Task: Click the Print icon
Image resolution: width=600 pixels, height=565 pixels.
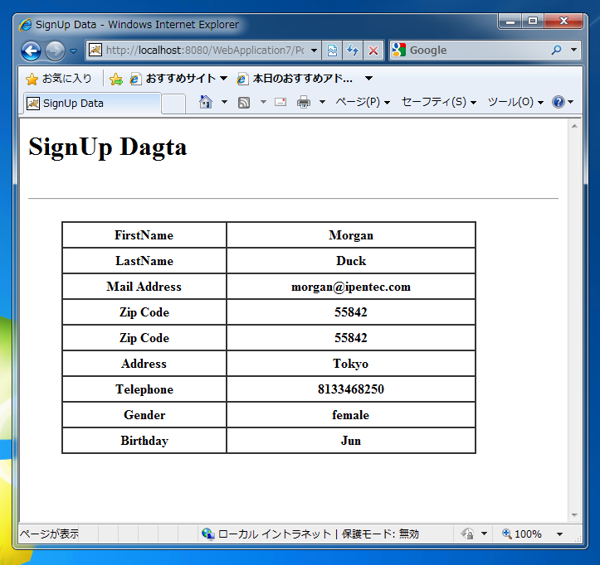Action: pos(304,102)
